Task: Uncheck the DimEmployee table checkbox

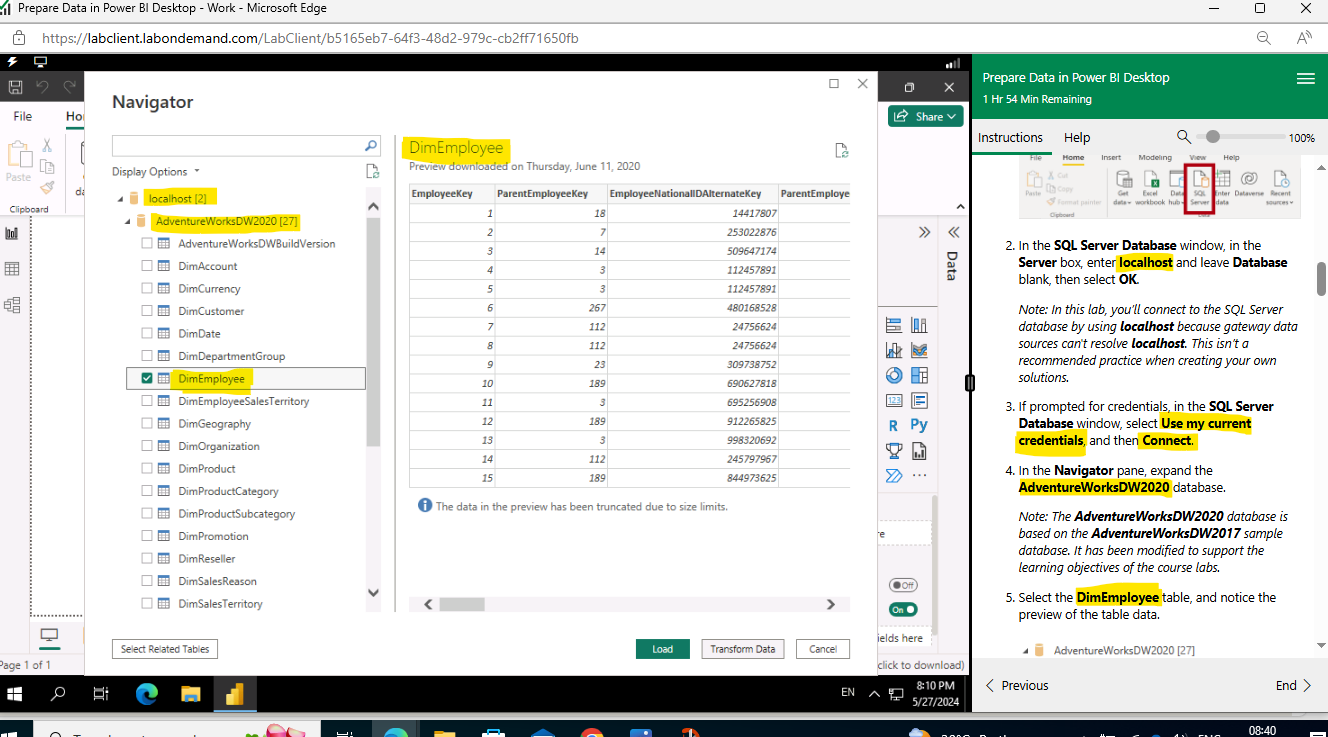Action: (147, 378)
